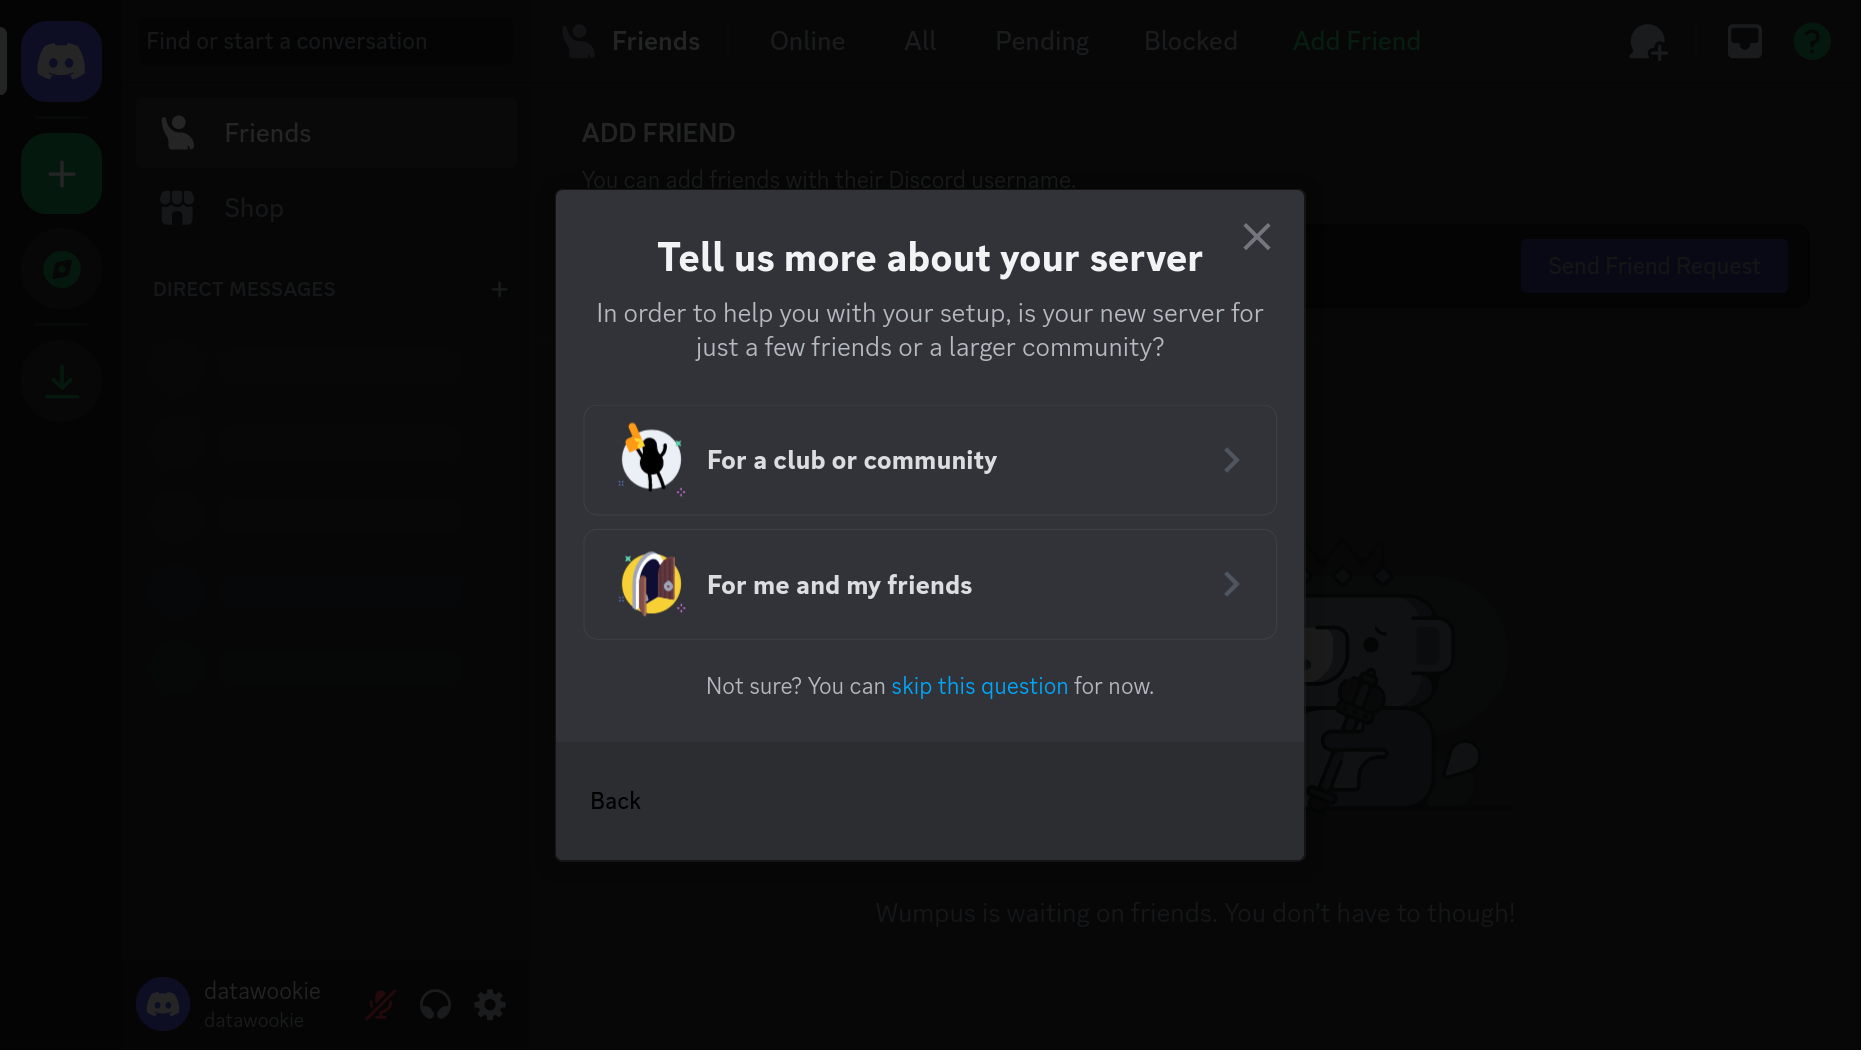Open the Explore Discoverable Servers compass icon
The image size is (1875, 1059).
coord(61,271)
